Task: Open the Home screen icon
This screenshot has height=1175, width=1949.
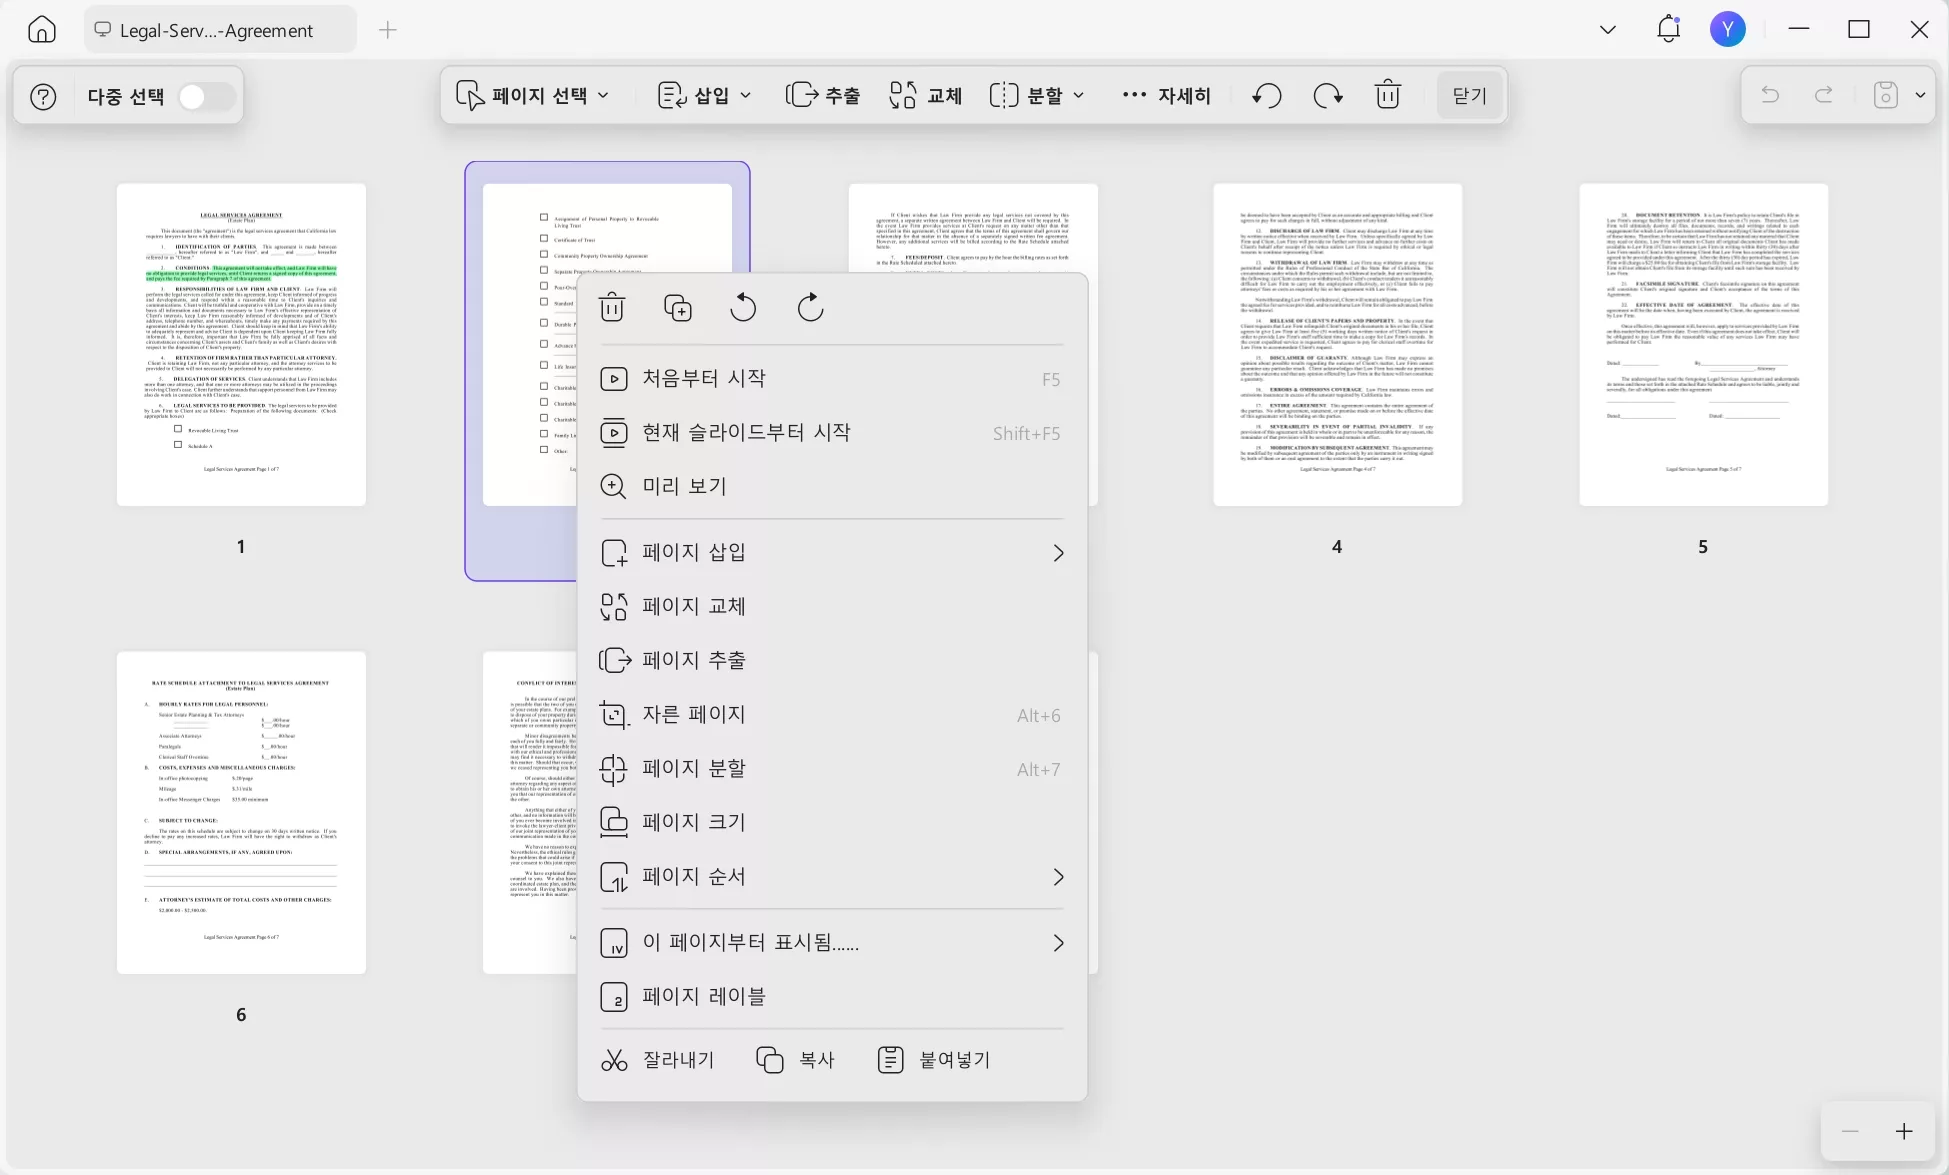Action: tap(41, 29)
